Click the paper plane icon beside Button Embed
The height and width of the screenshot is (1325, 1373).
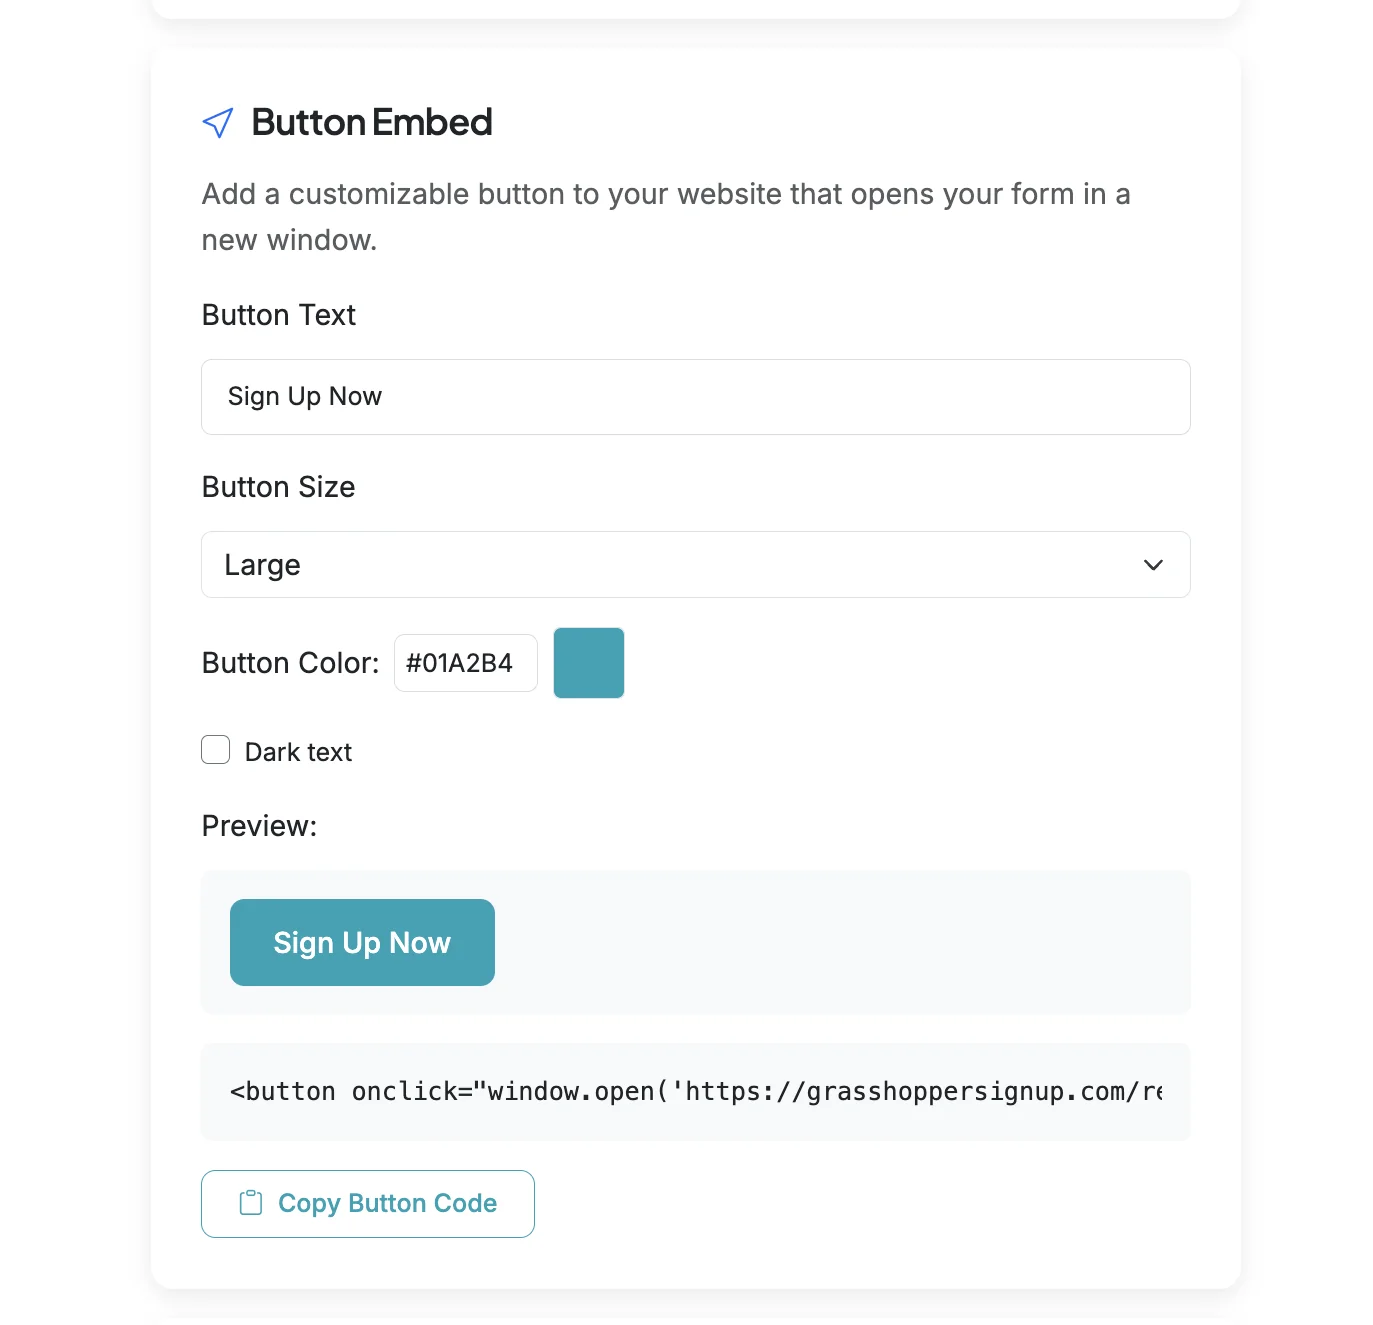click(x=217, y=122)
